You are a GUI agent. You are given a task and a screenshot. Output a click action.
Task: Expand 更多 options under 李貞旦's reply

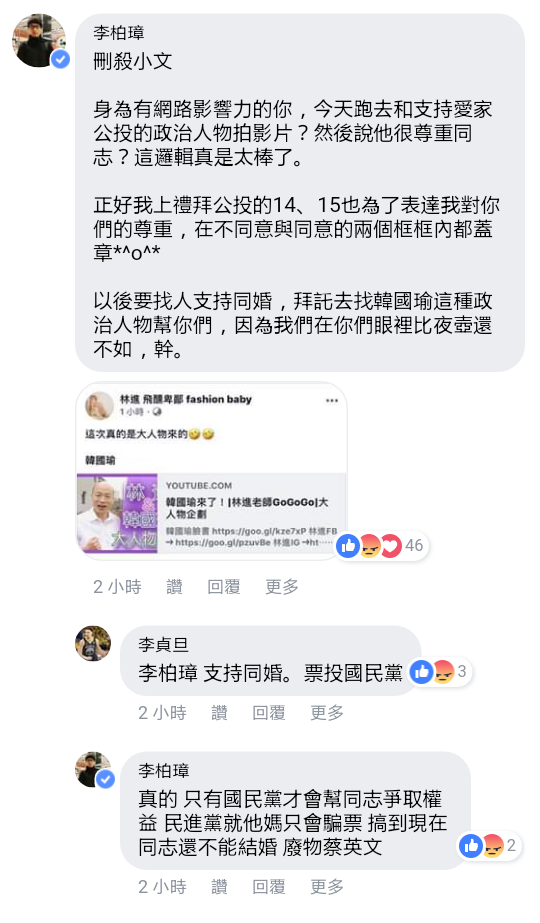click(327, 713)
